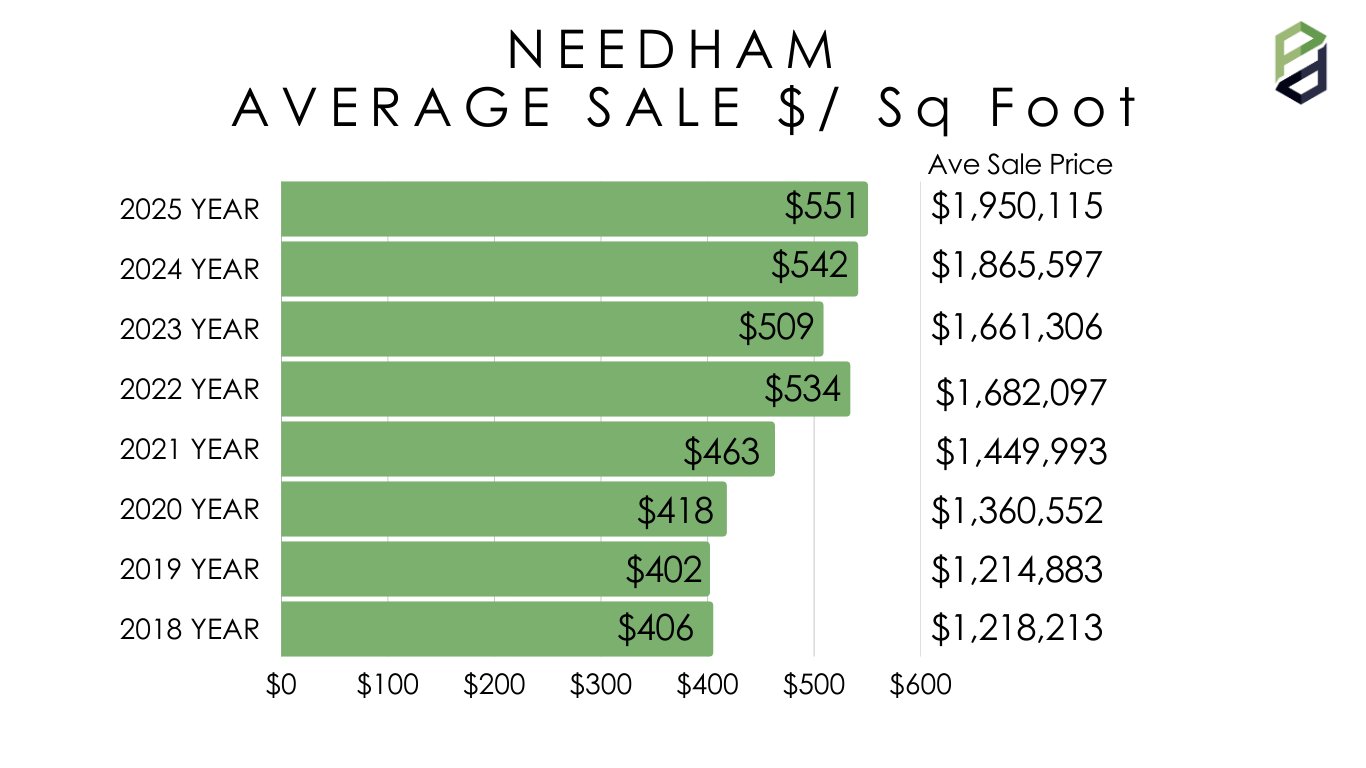Select the Ave Sale Price heading

pos(1020,164)
